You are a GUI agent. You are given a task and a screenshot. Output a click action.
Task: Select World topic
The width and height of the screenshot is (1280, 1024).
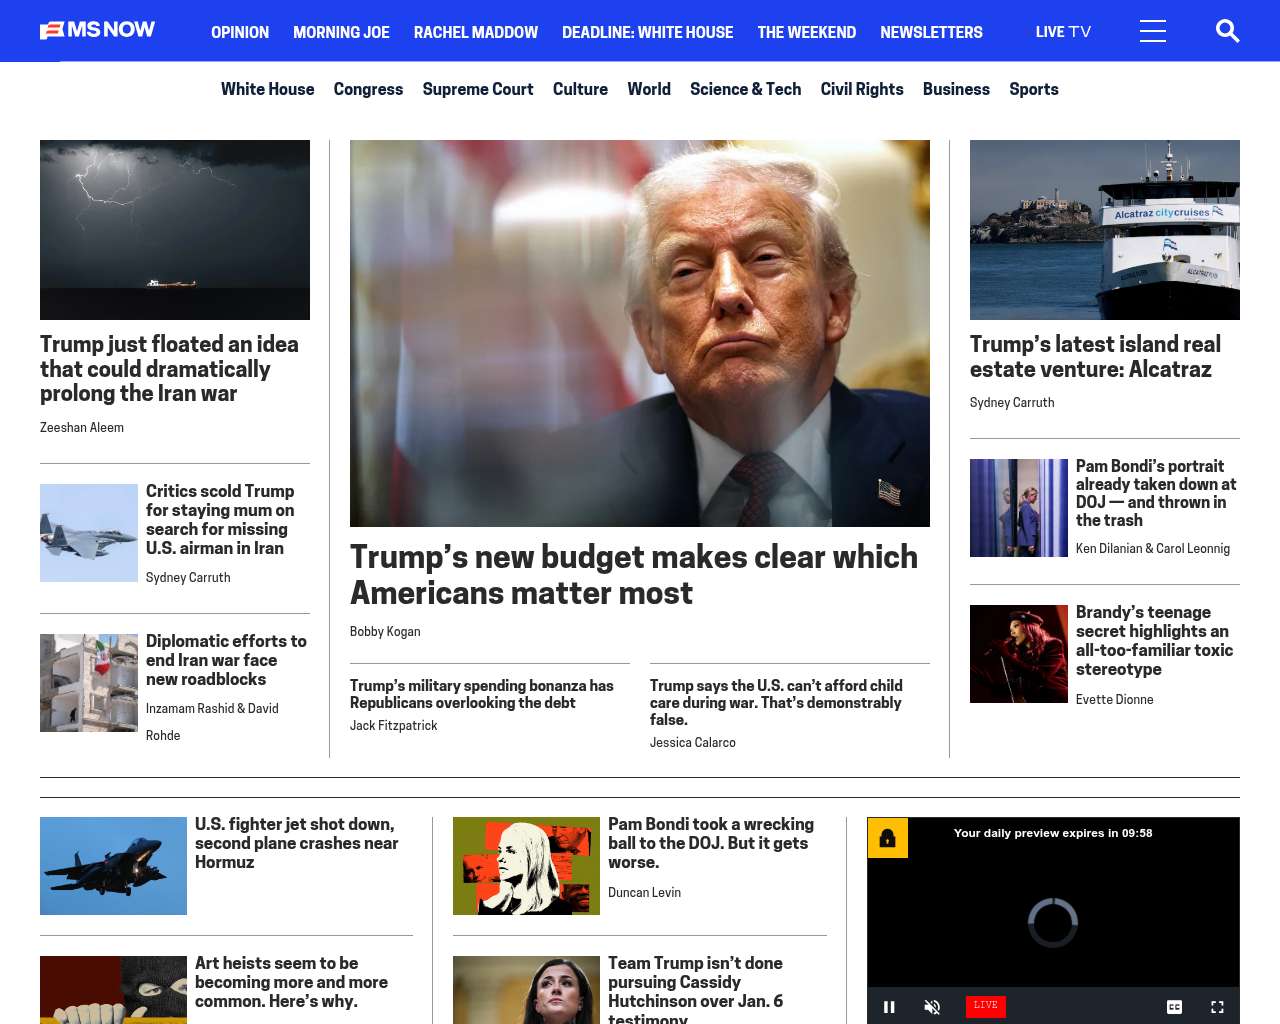pos(649,89)
